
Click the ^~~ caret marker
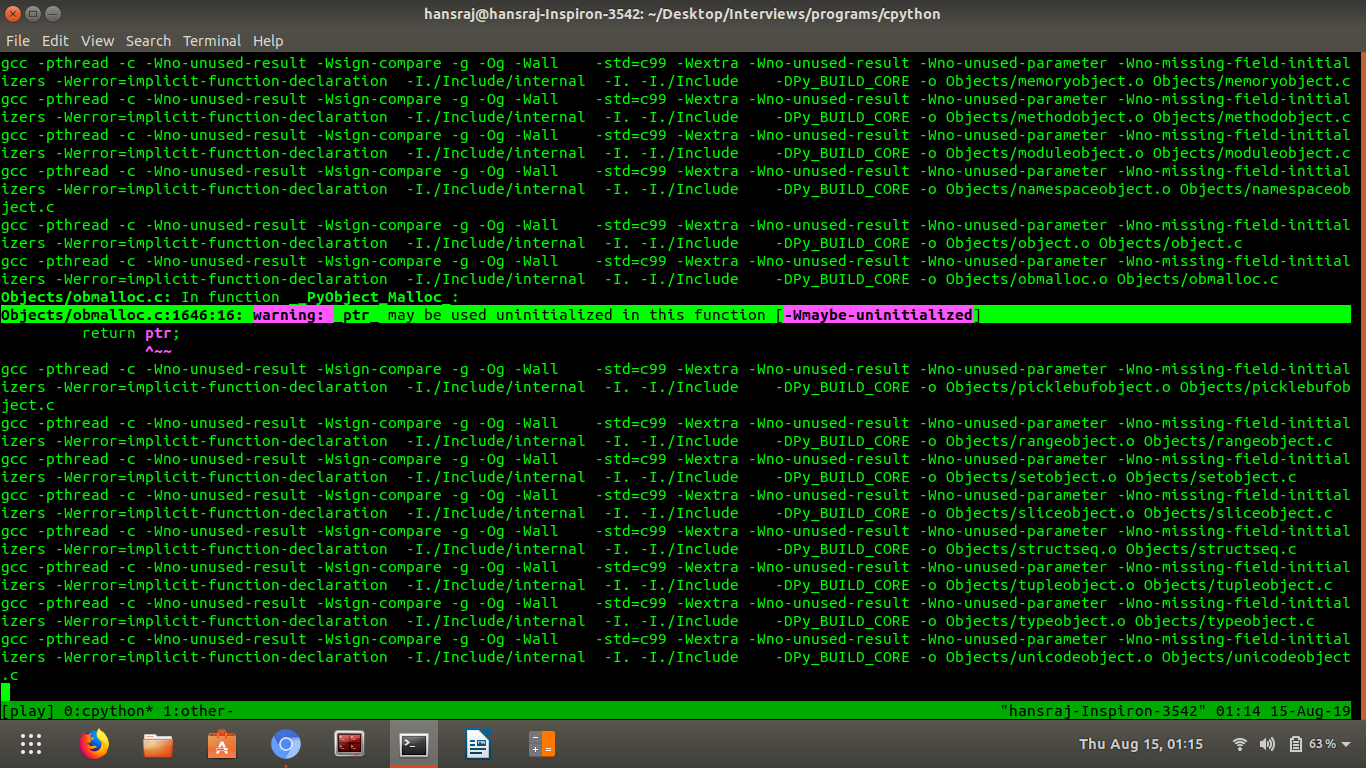click(158, 351)
